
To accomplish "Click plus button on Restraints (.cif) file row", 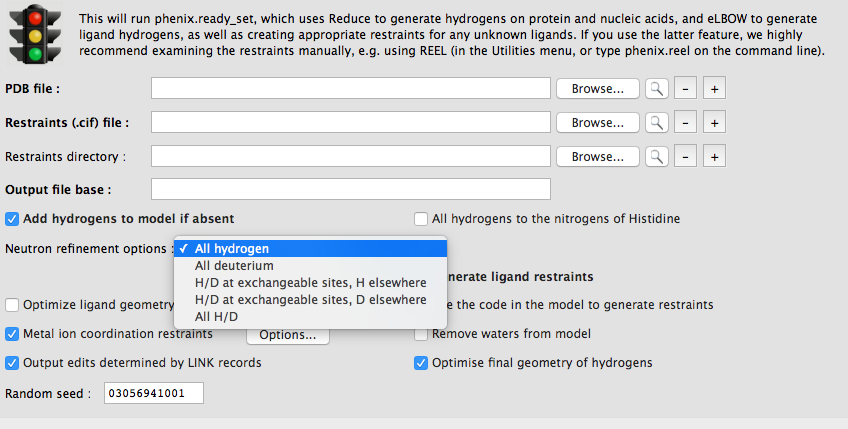I will pyautogui.click(x=714, y=123).
